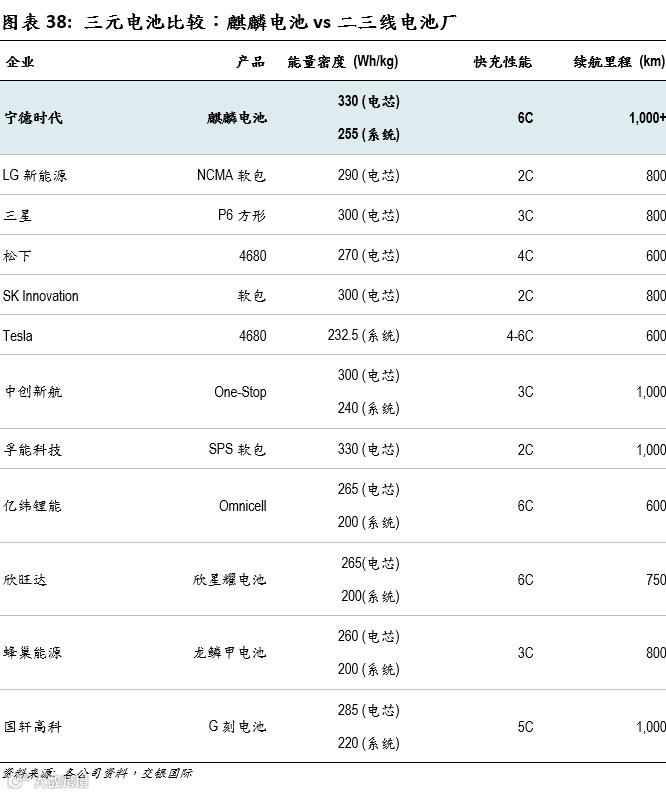
Task: Click the bold '麒麟电池' product cell
Action: (237, 118)
